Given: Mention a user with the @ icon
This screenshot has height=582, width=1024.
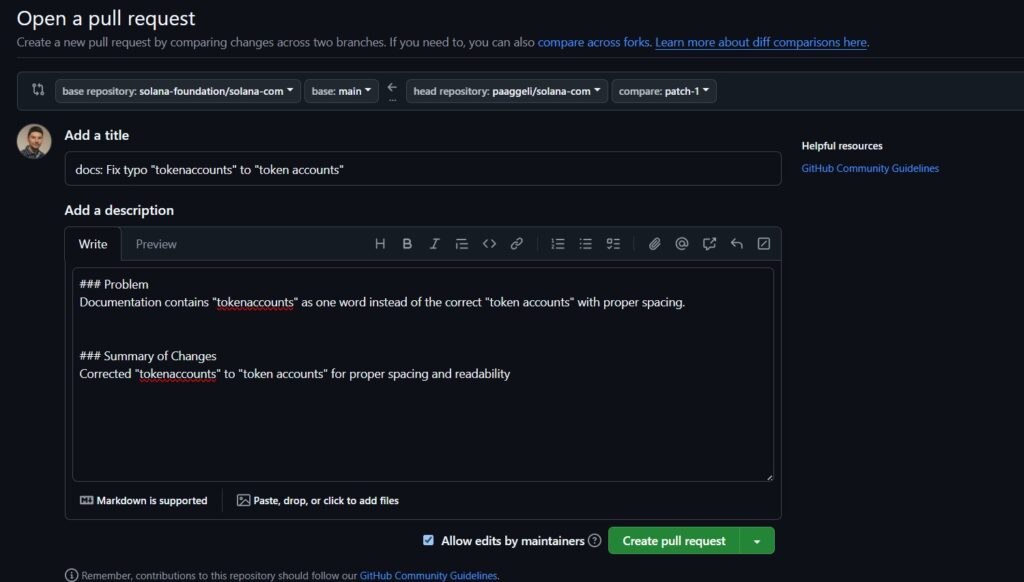Looking at the screenshot, I should click(x=682, y=244).
